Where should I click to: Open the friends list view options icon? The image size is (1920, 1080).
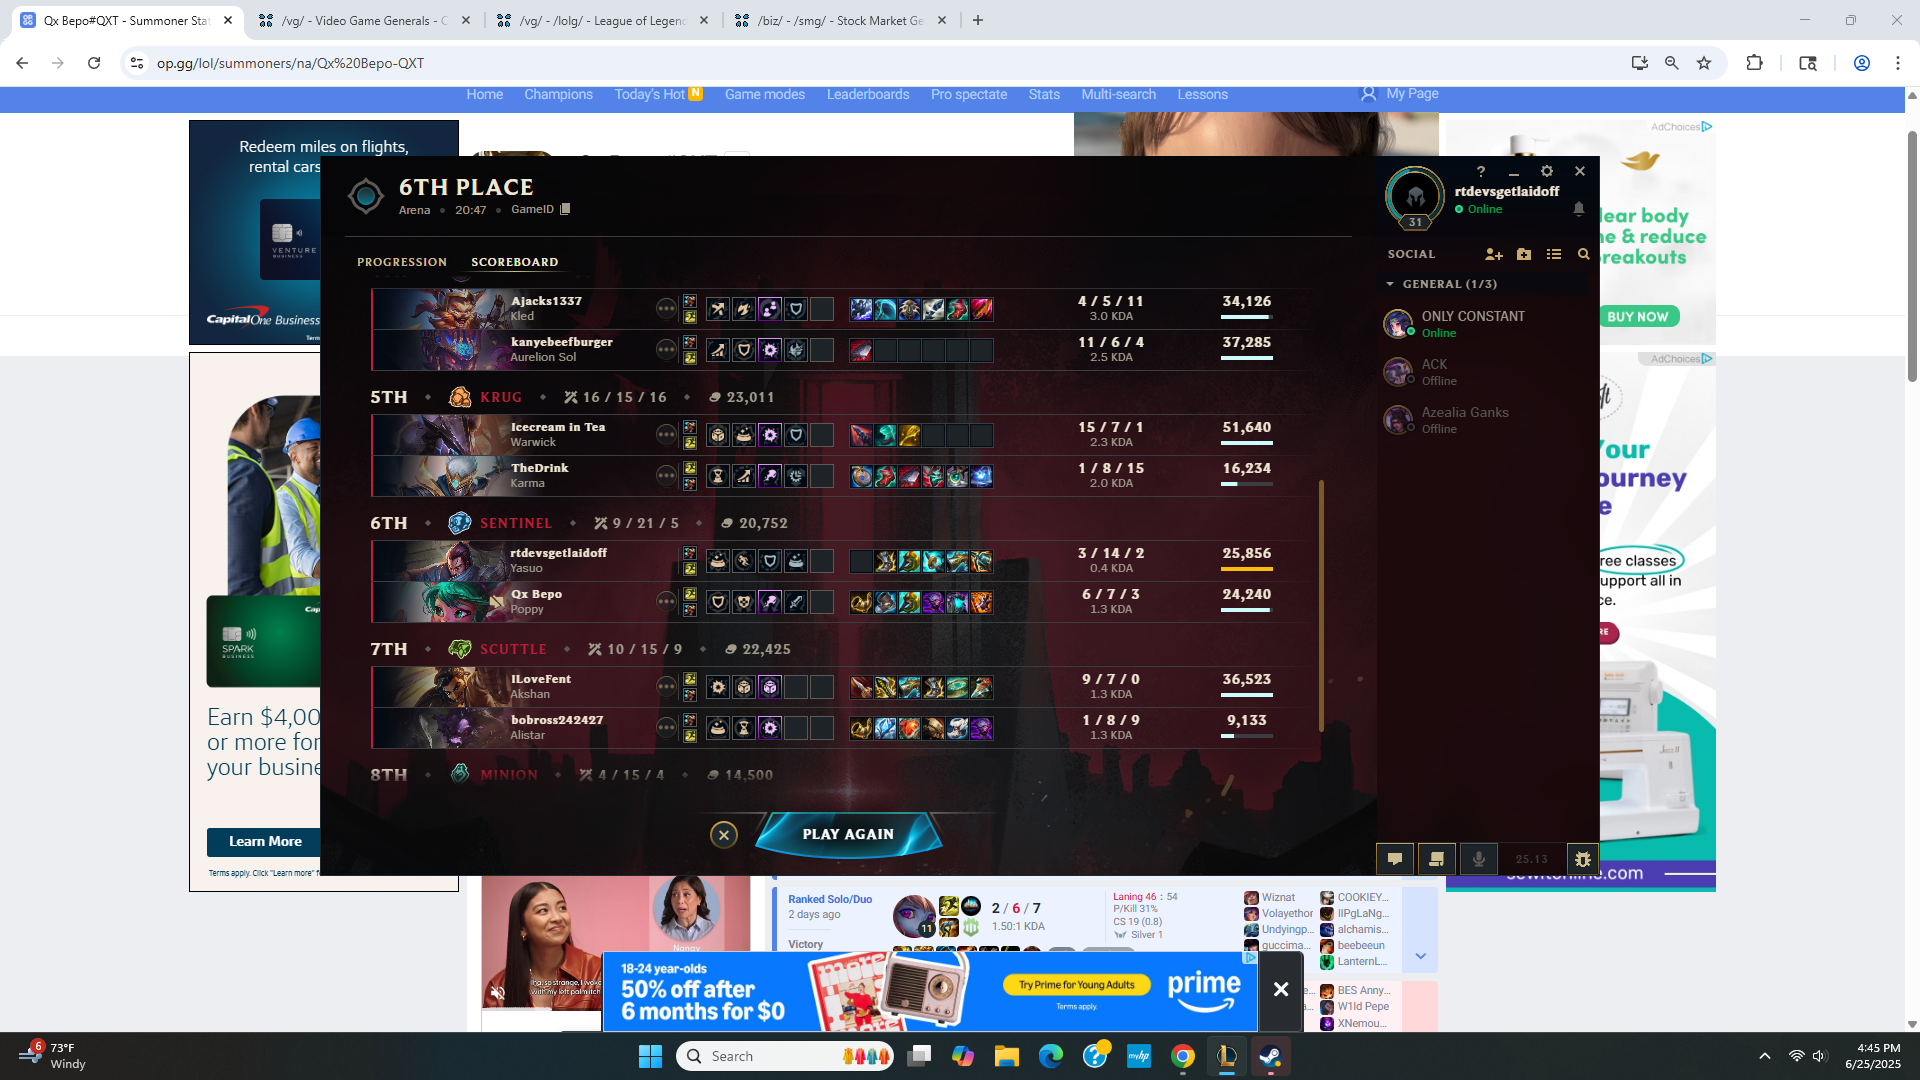pyautogui.click(x=1554, y=254)
